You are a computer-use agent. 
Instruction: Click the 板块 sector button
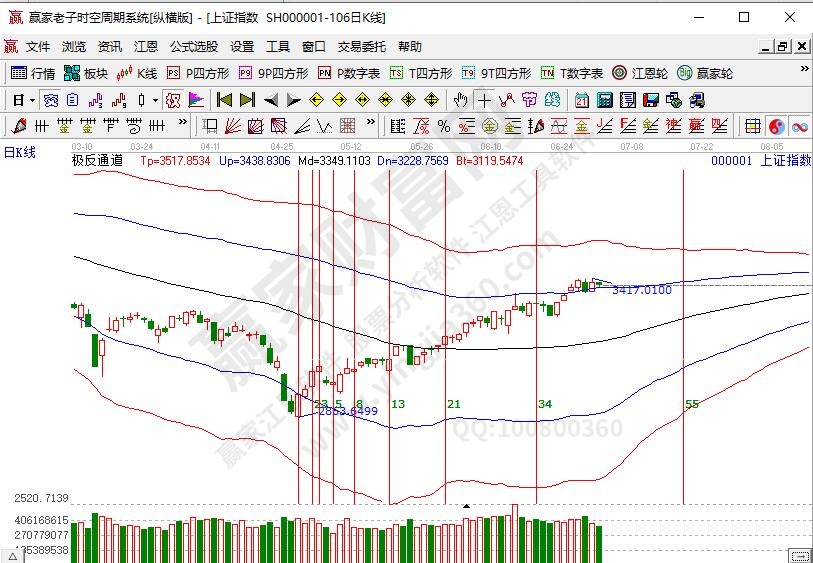pos(86,73)
